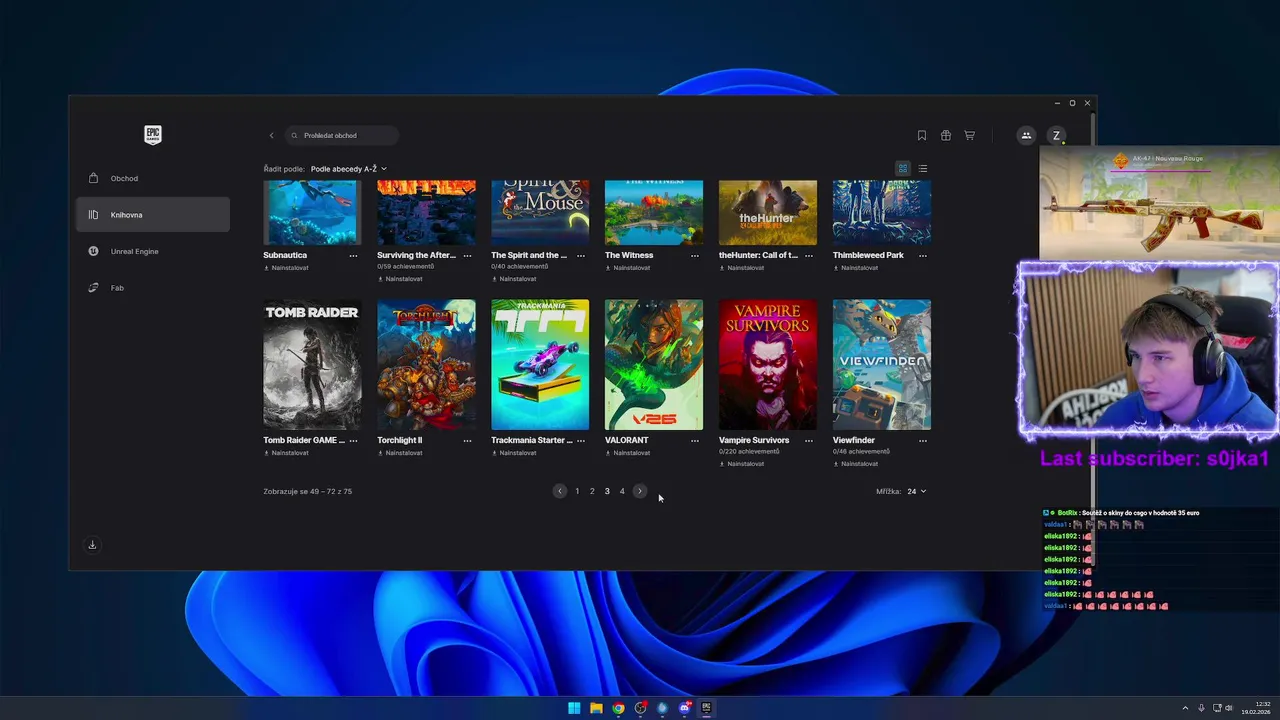Screen dimensions: 1280x720
Task: Click Nainstalovat under Viewfinder
Action: coord(856,464)
